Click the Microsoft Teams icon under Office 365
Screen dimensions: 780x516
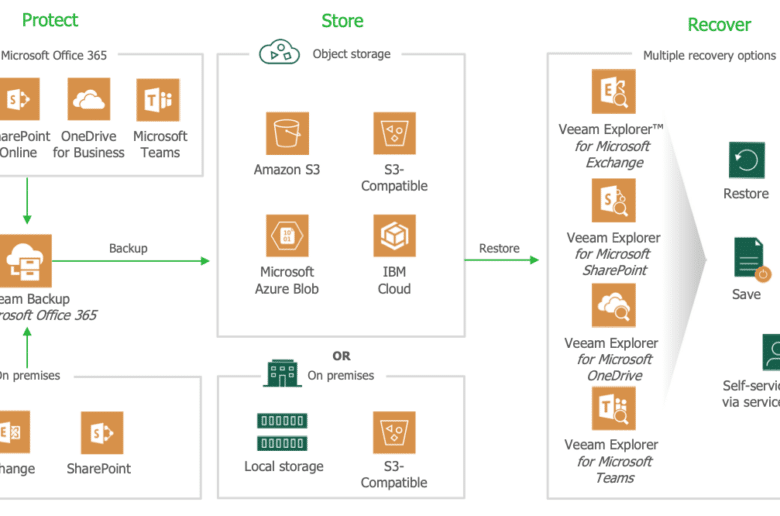click(x=158, y=100)
